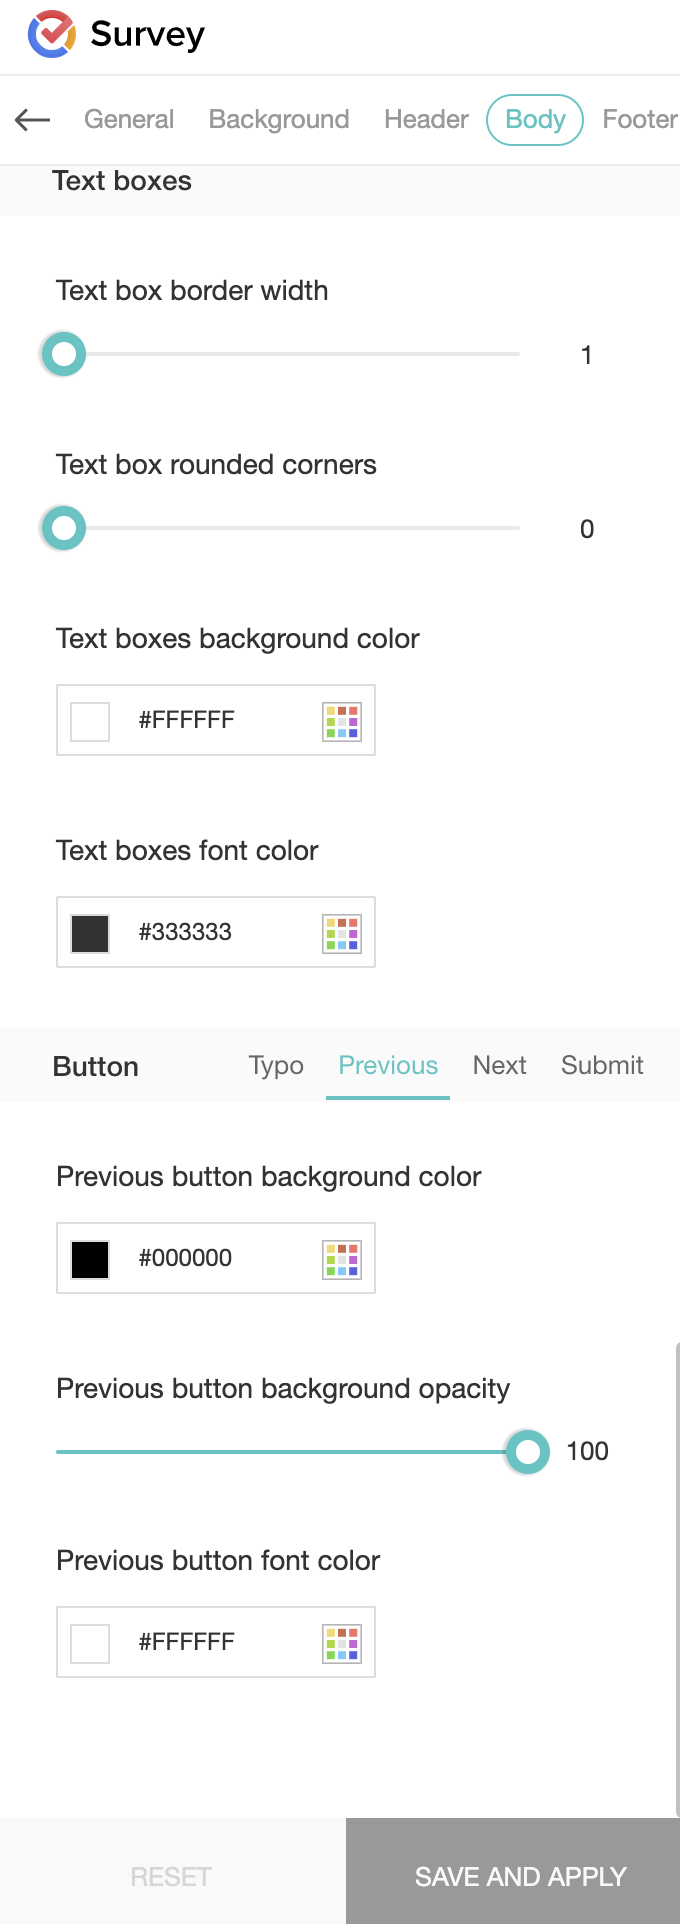Click SAVE AND APPLY button
680x1924 pixels.
click(520, 1877)
